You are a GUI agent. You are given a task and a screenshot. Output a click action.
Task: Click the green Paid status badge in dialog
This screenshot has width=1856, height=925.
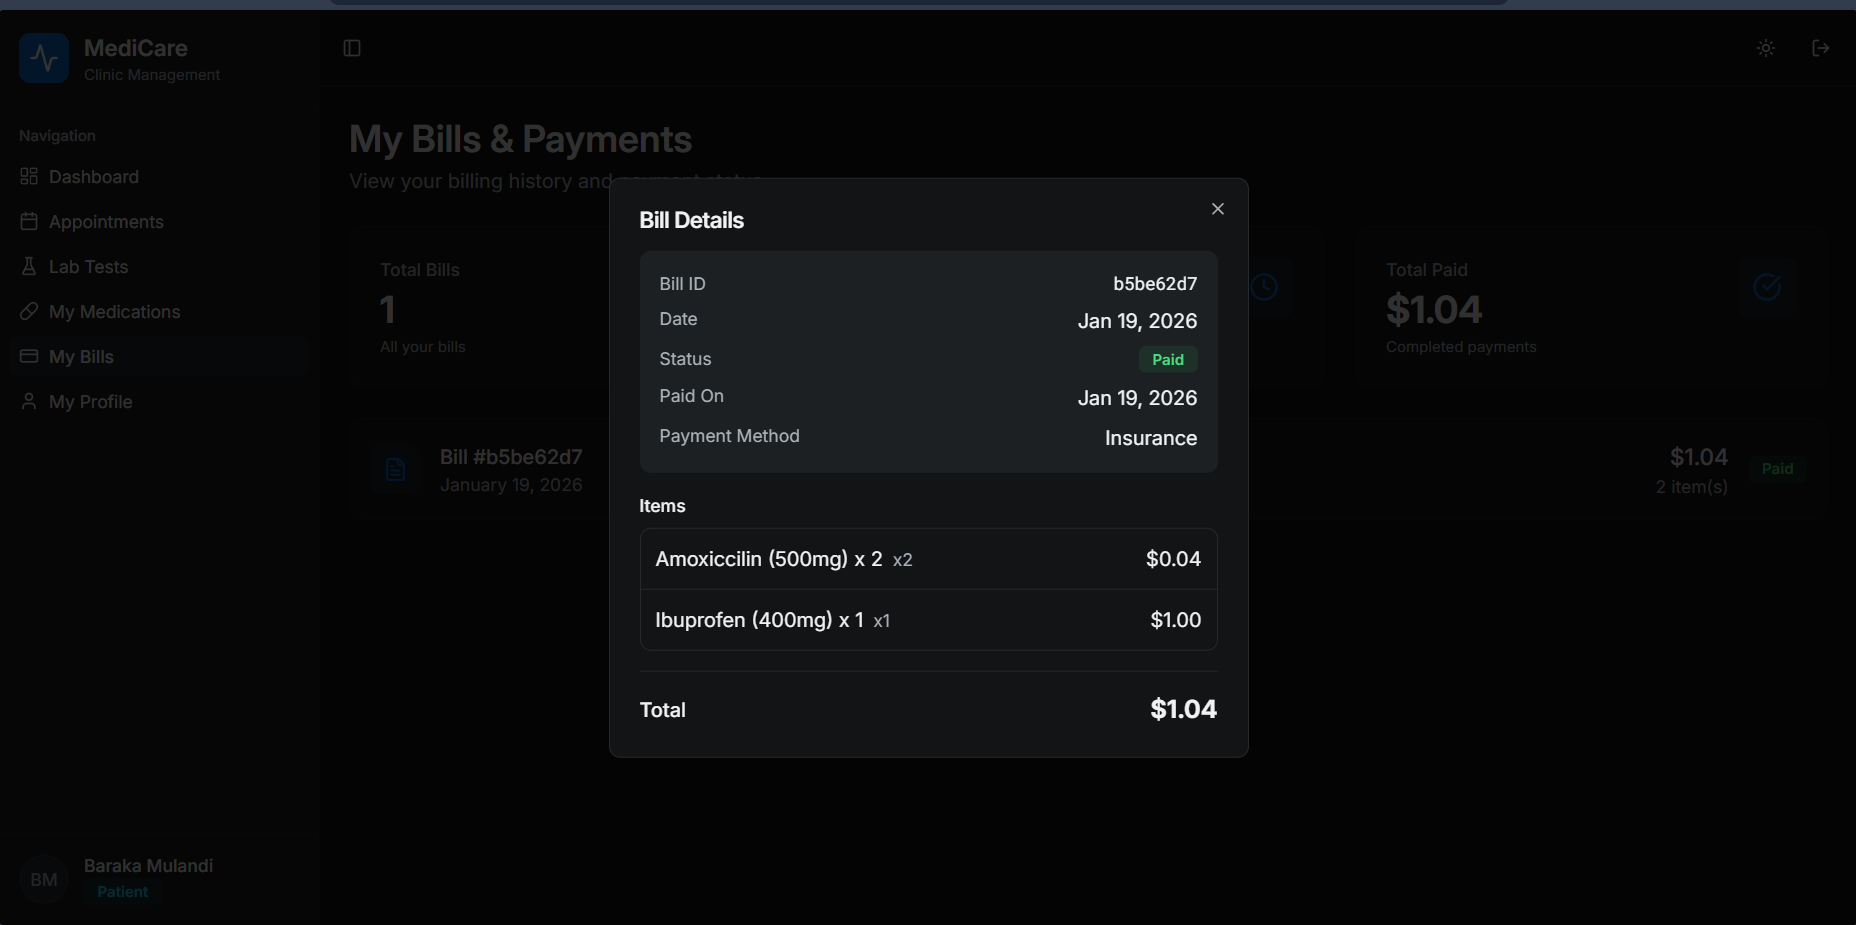[x=1167, y=360]
